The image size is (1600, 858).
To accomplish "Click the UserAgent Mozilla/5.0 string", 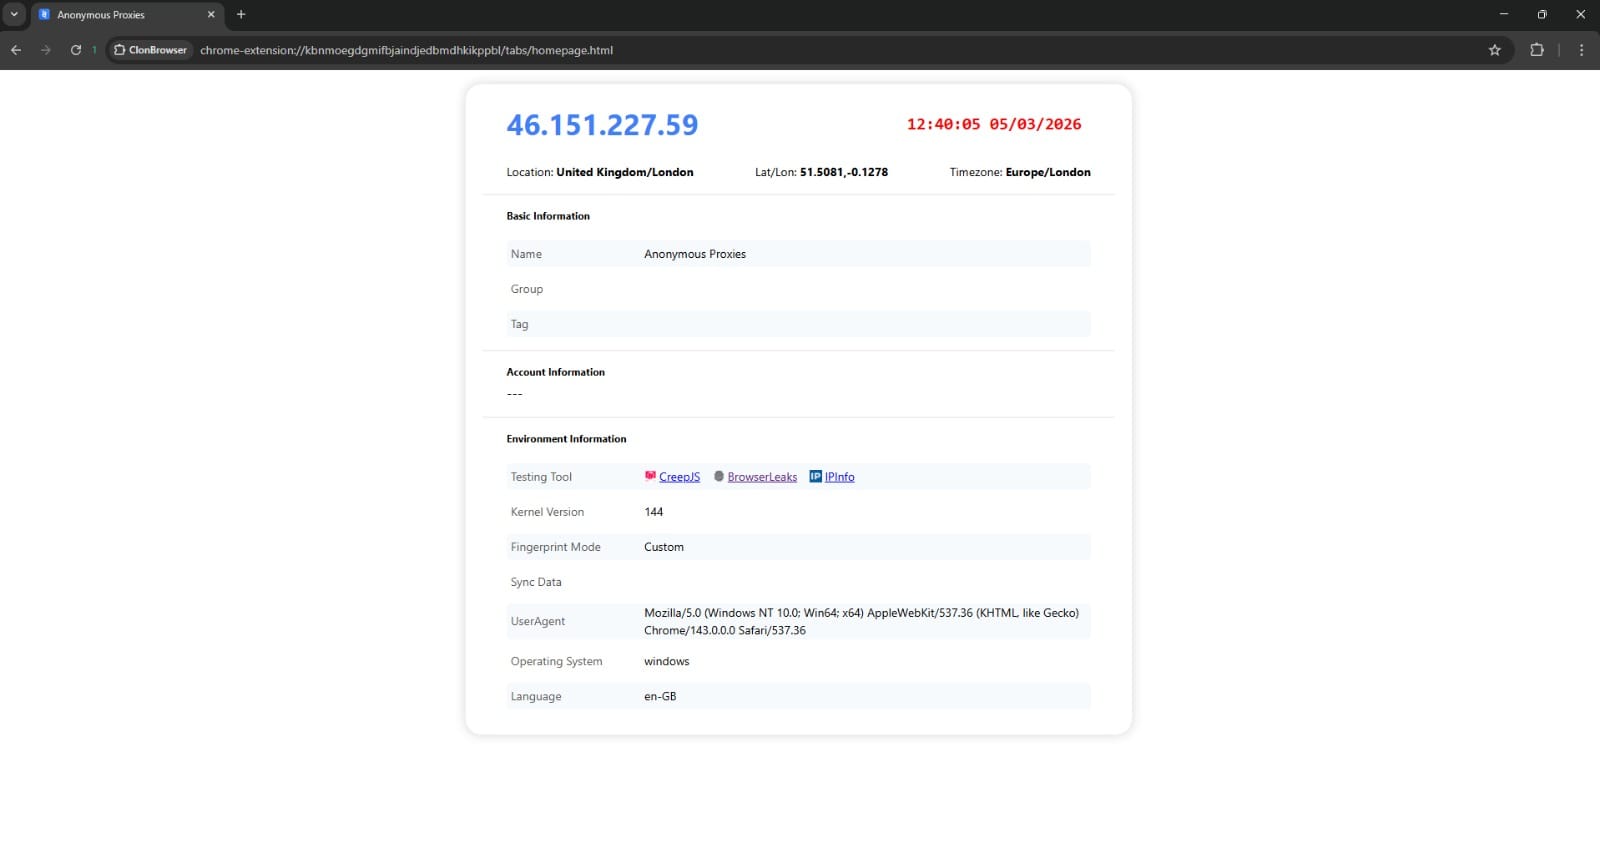I will pos(861,621).
